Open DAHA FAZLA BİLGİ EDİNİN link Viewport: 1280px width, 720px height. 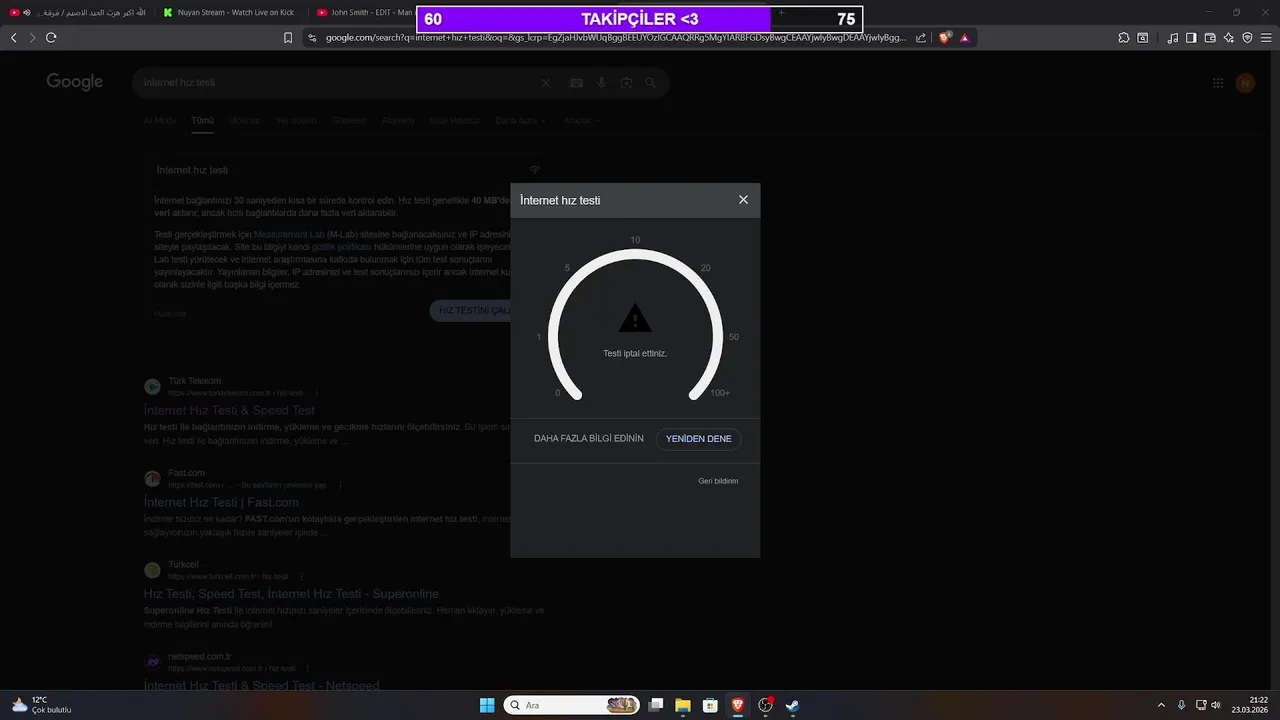(x=589, y=439)
